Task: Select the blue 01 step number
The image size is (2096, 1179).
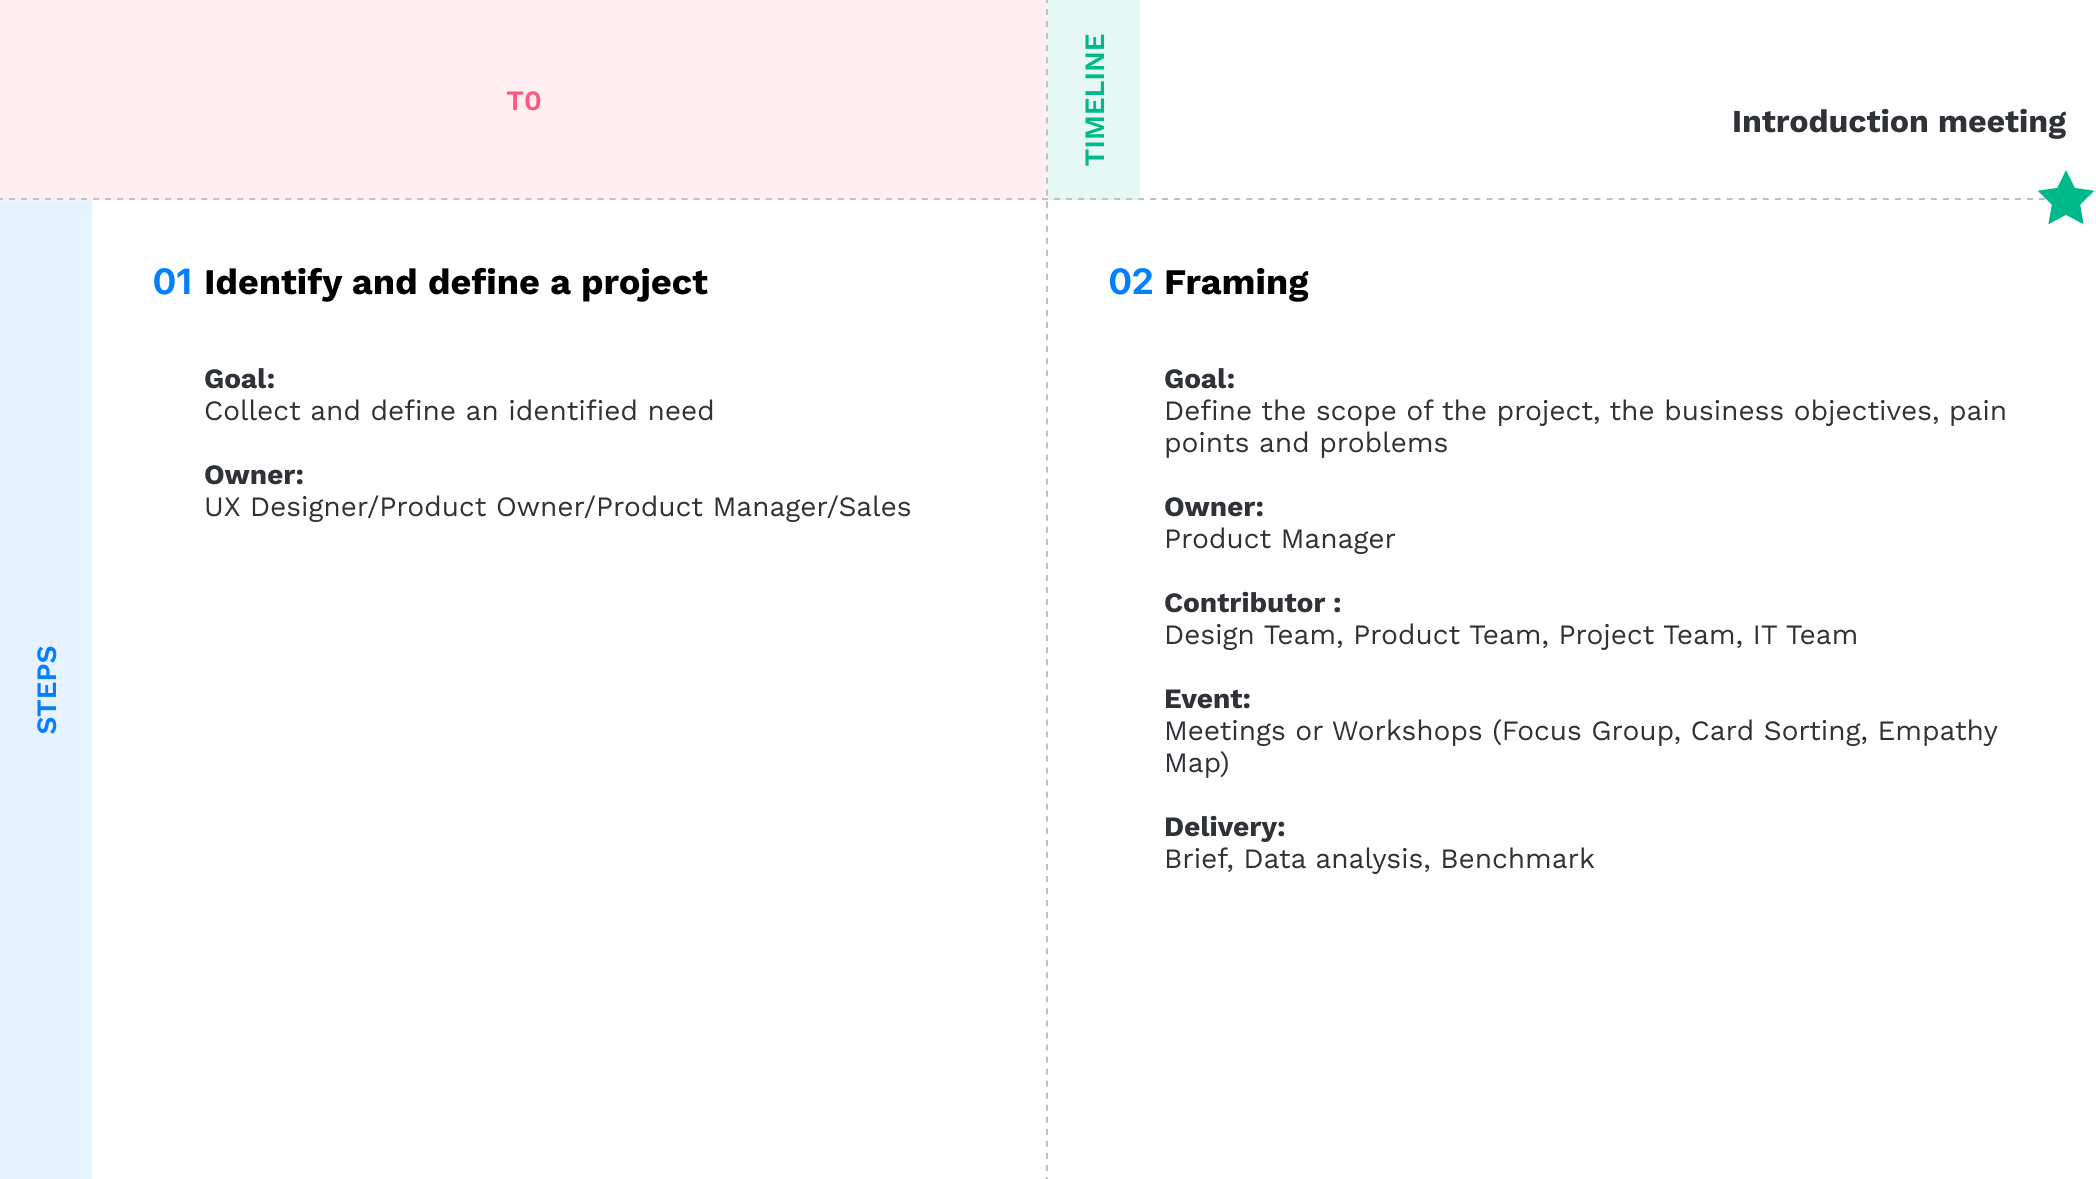Action: (x=172, y=283)
